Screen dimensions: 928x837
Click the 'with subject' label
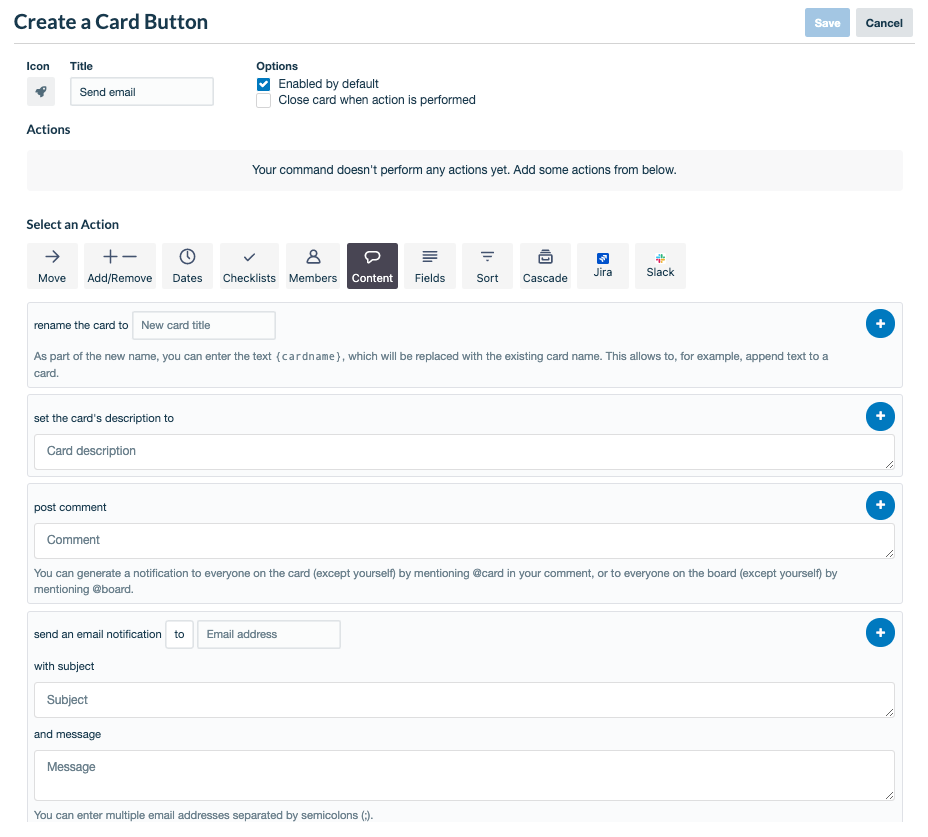[x=64, y=666]
